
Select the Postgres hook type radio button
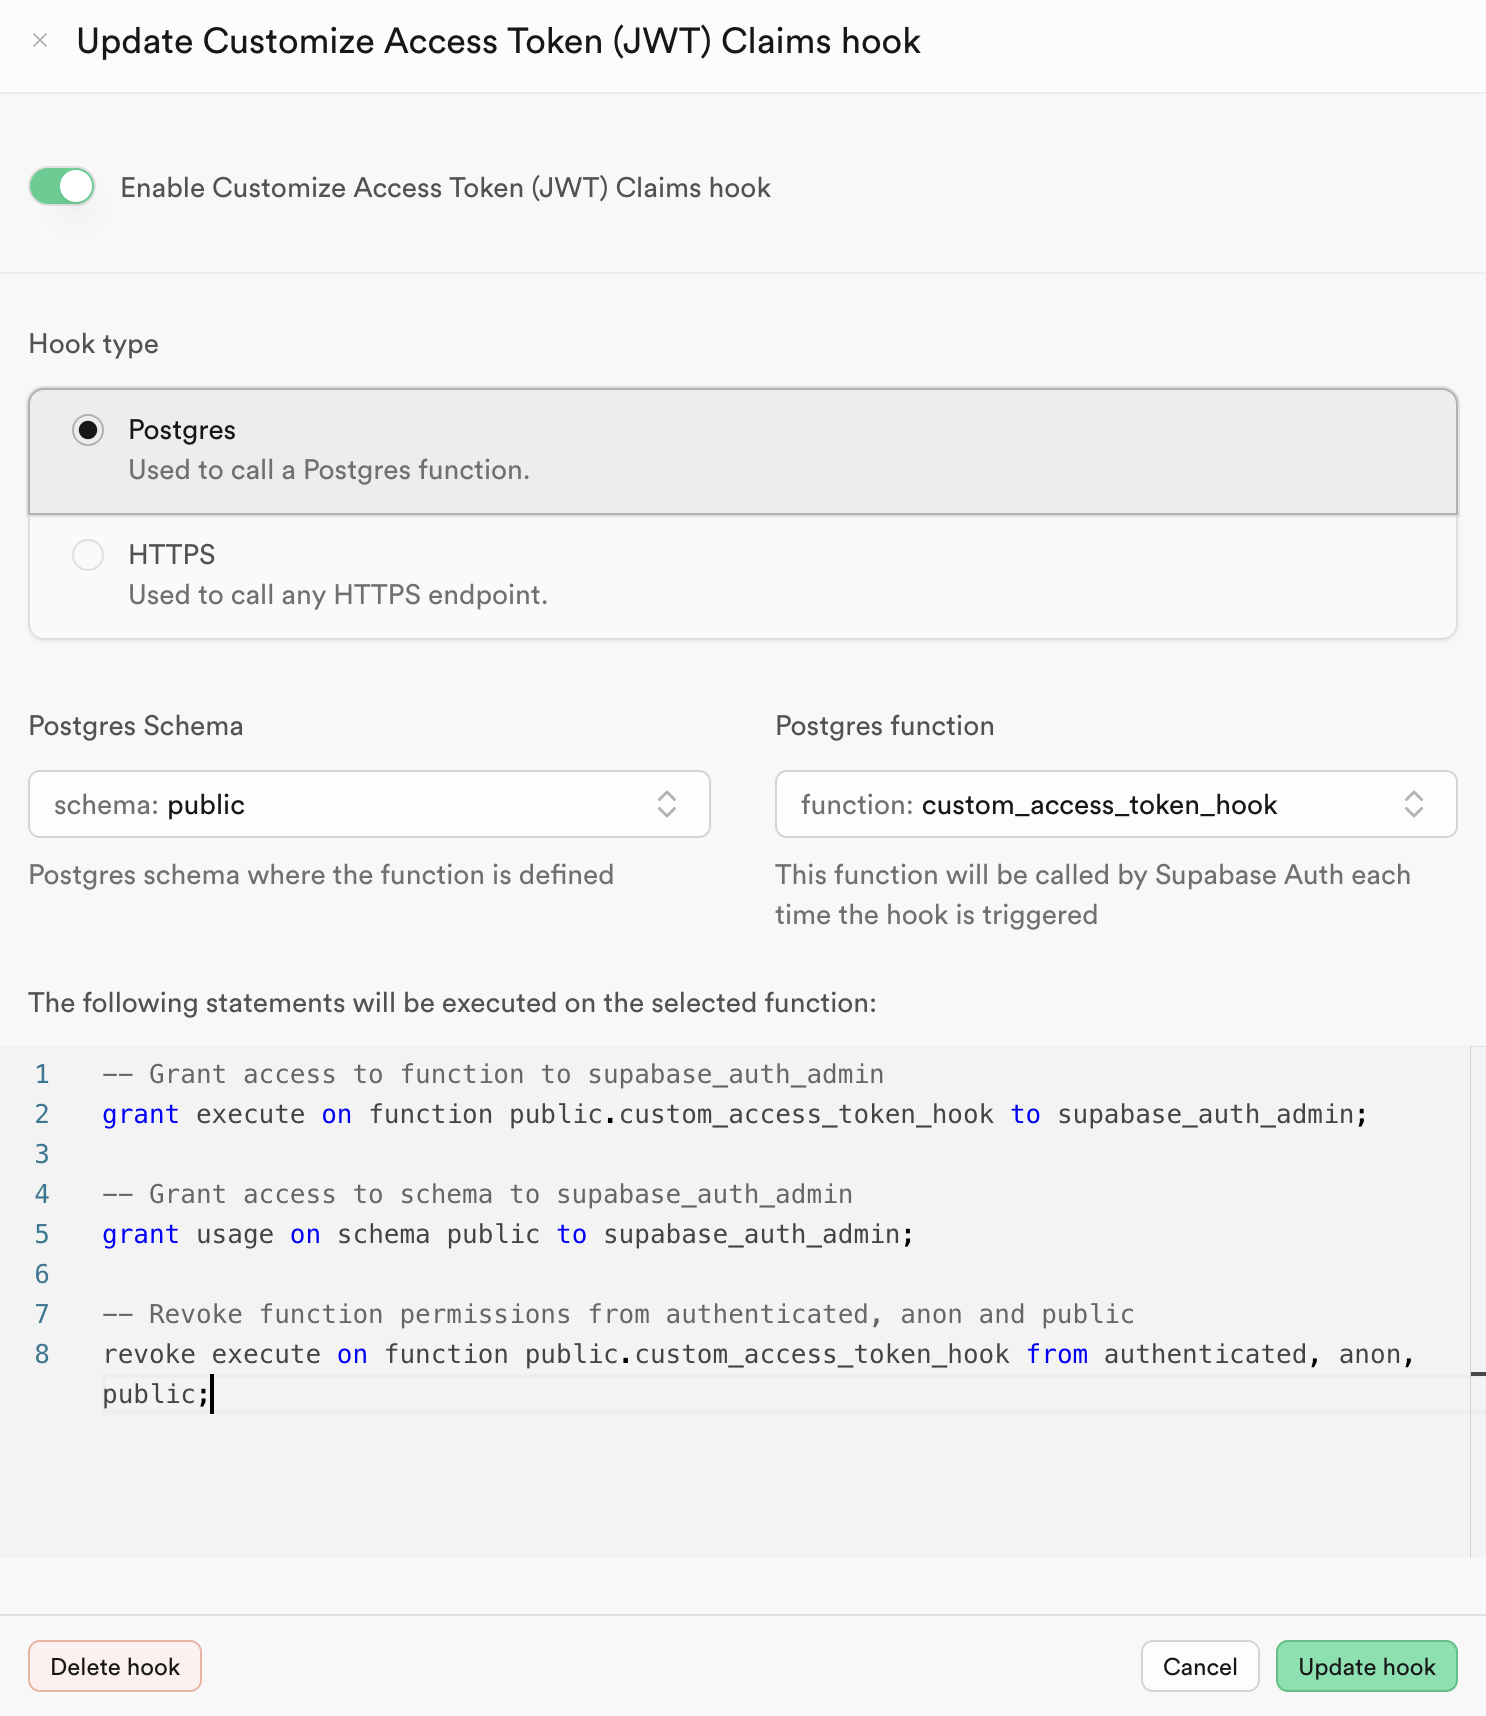pos(88,430)
